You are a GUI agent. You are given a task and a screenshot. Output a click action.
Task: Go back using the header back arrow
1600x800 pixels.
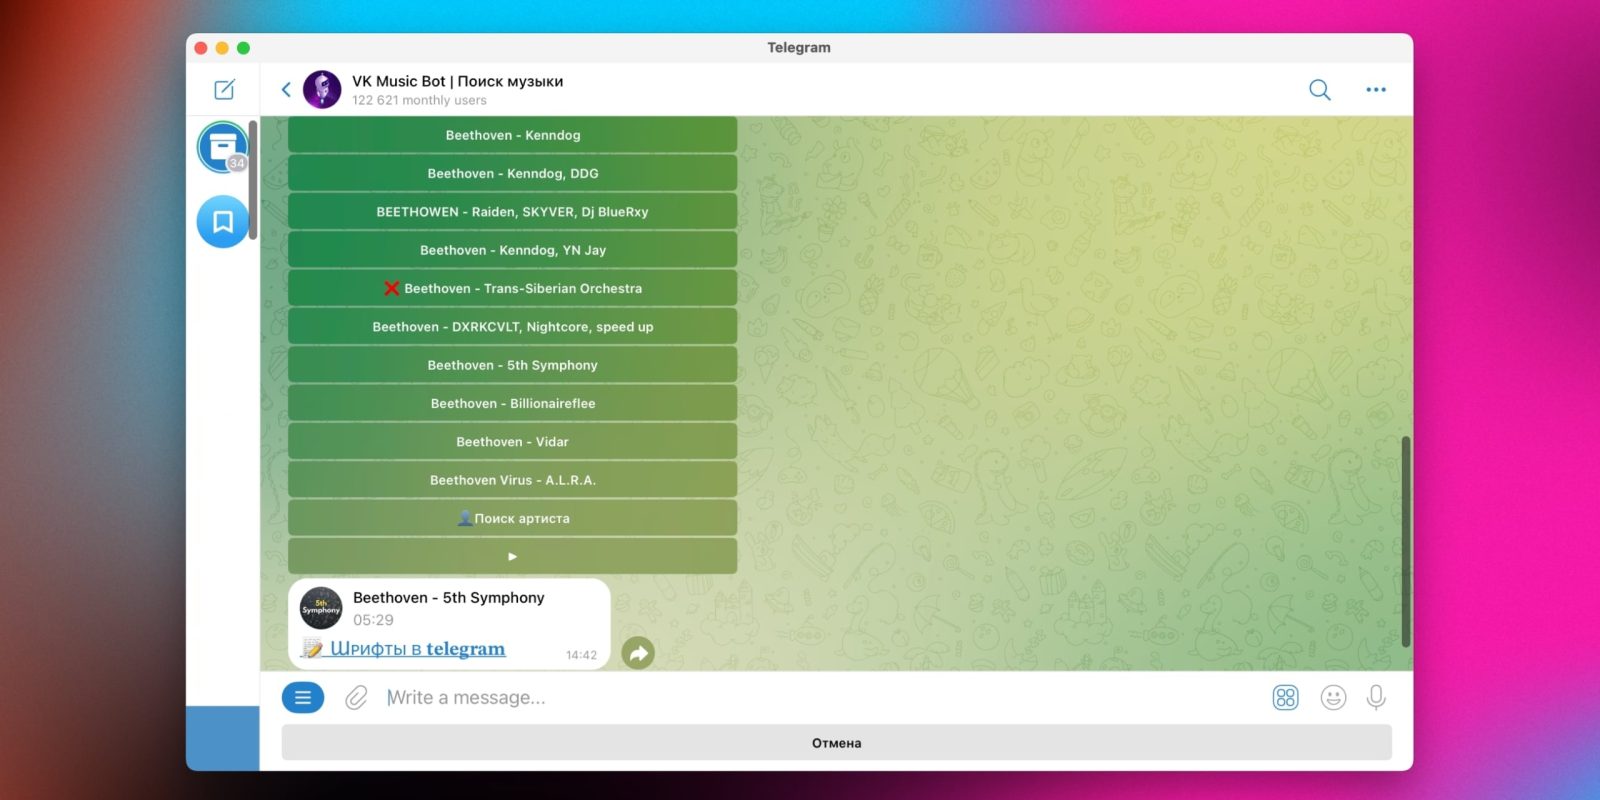pyautogui.click(x=286, y=90)
